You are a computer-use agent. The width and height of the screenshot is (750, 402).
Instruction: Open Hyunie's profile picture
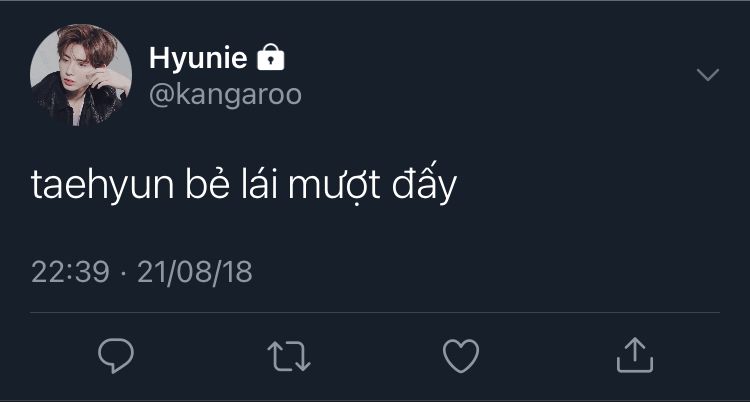click(81, 75)
